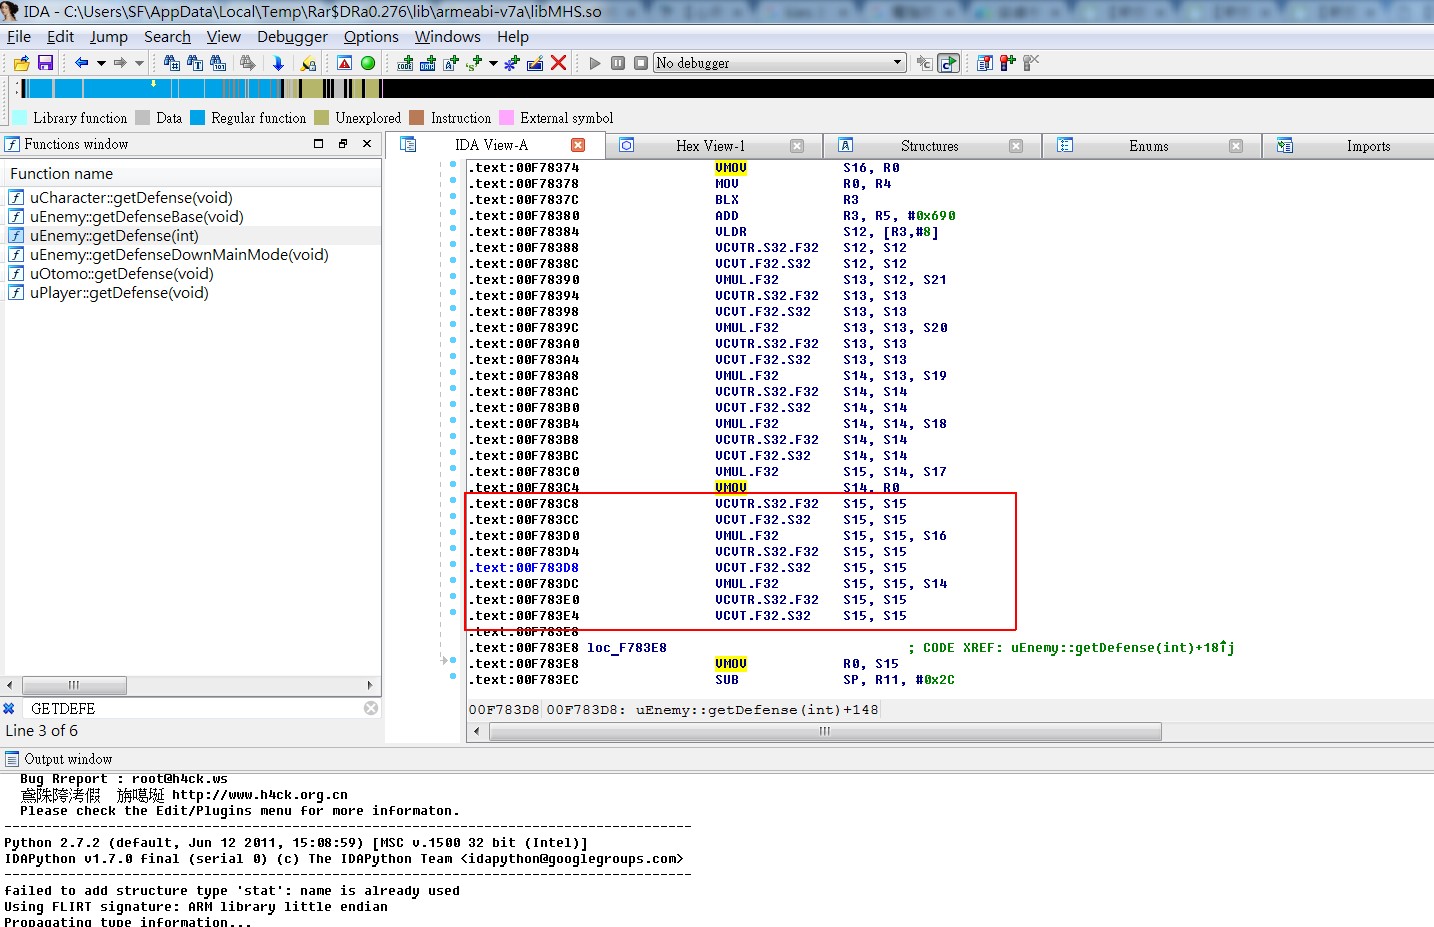Open the Edit menu
1434x927 pixels.
pyautogui.click(x=60, y=37)
